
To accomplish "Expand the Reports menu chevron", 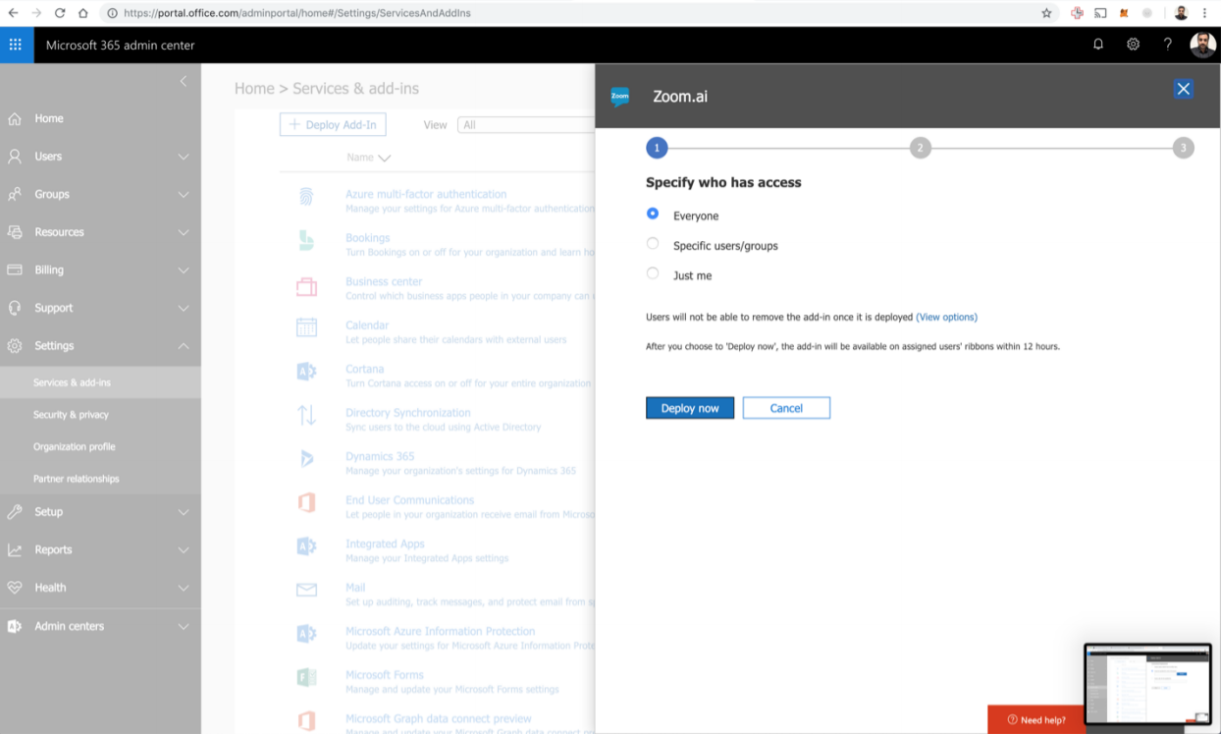I will 183,550.
